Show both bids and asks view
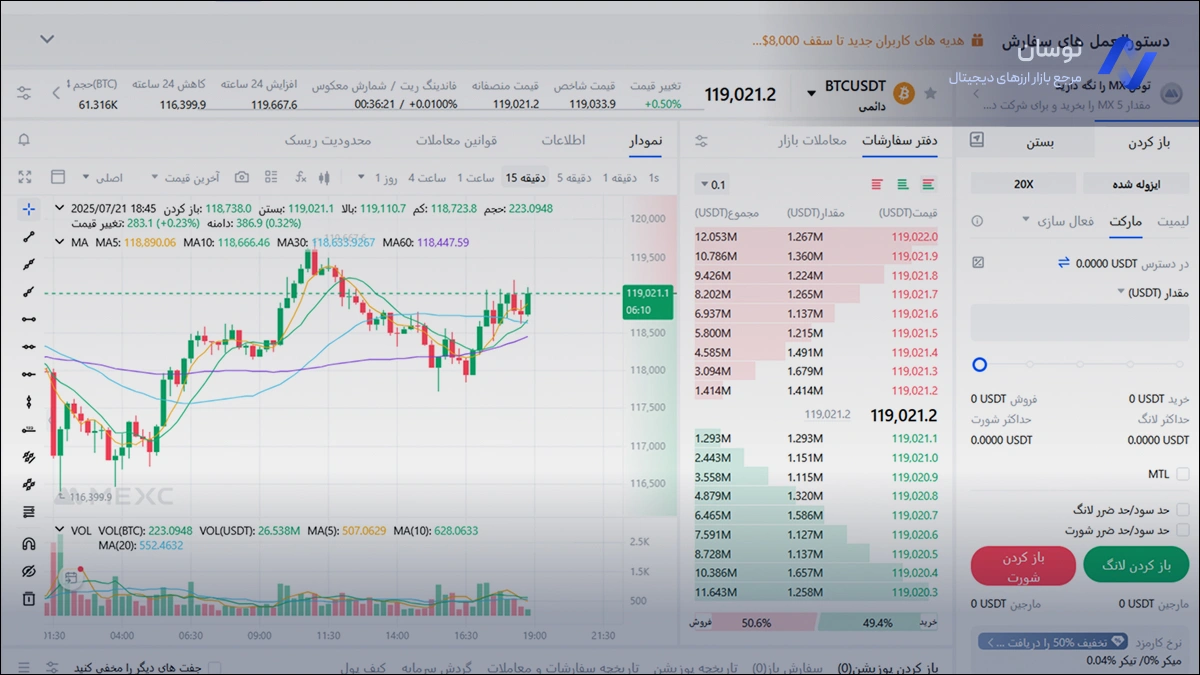 point(929,184)
